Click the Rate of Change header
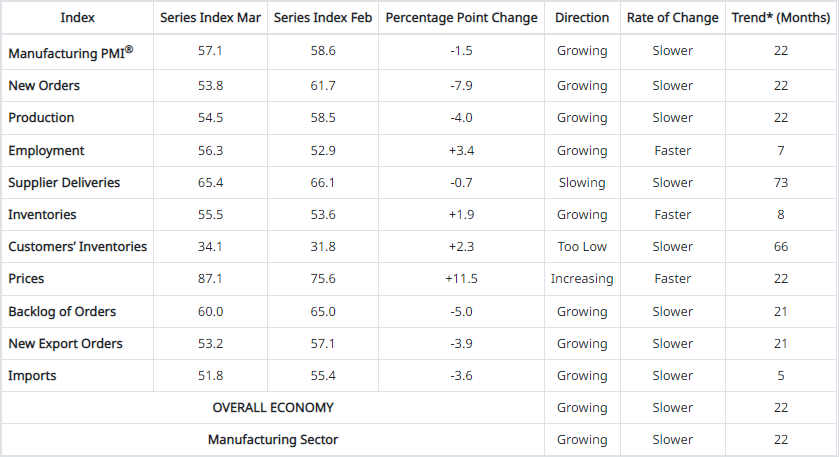The image size is (839, 457). point(672,18)
